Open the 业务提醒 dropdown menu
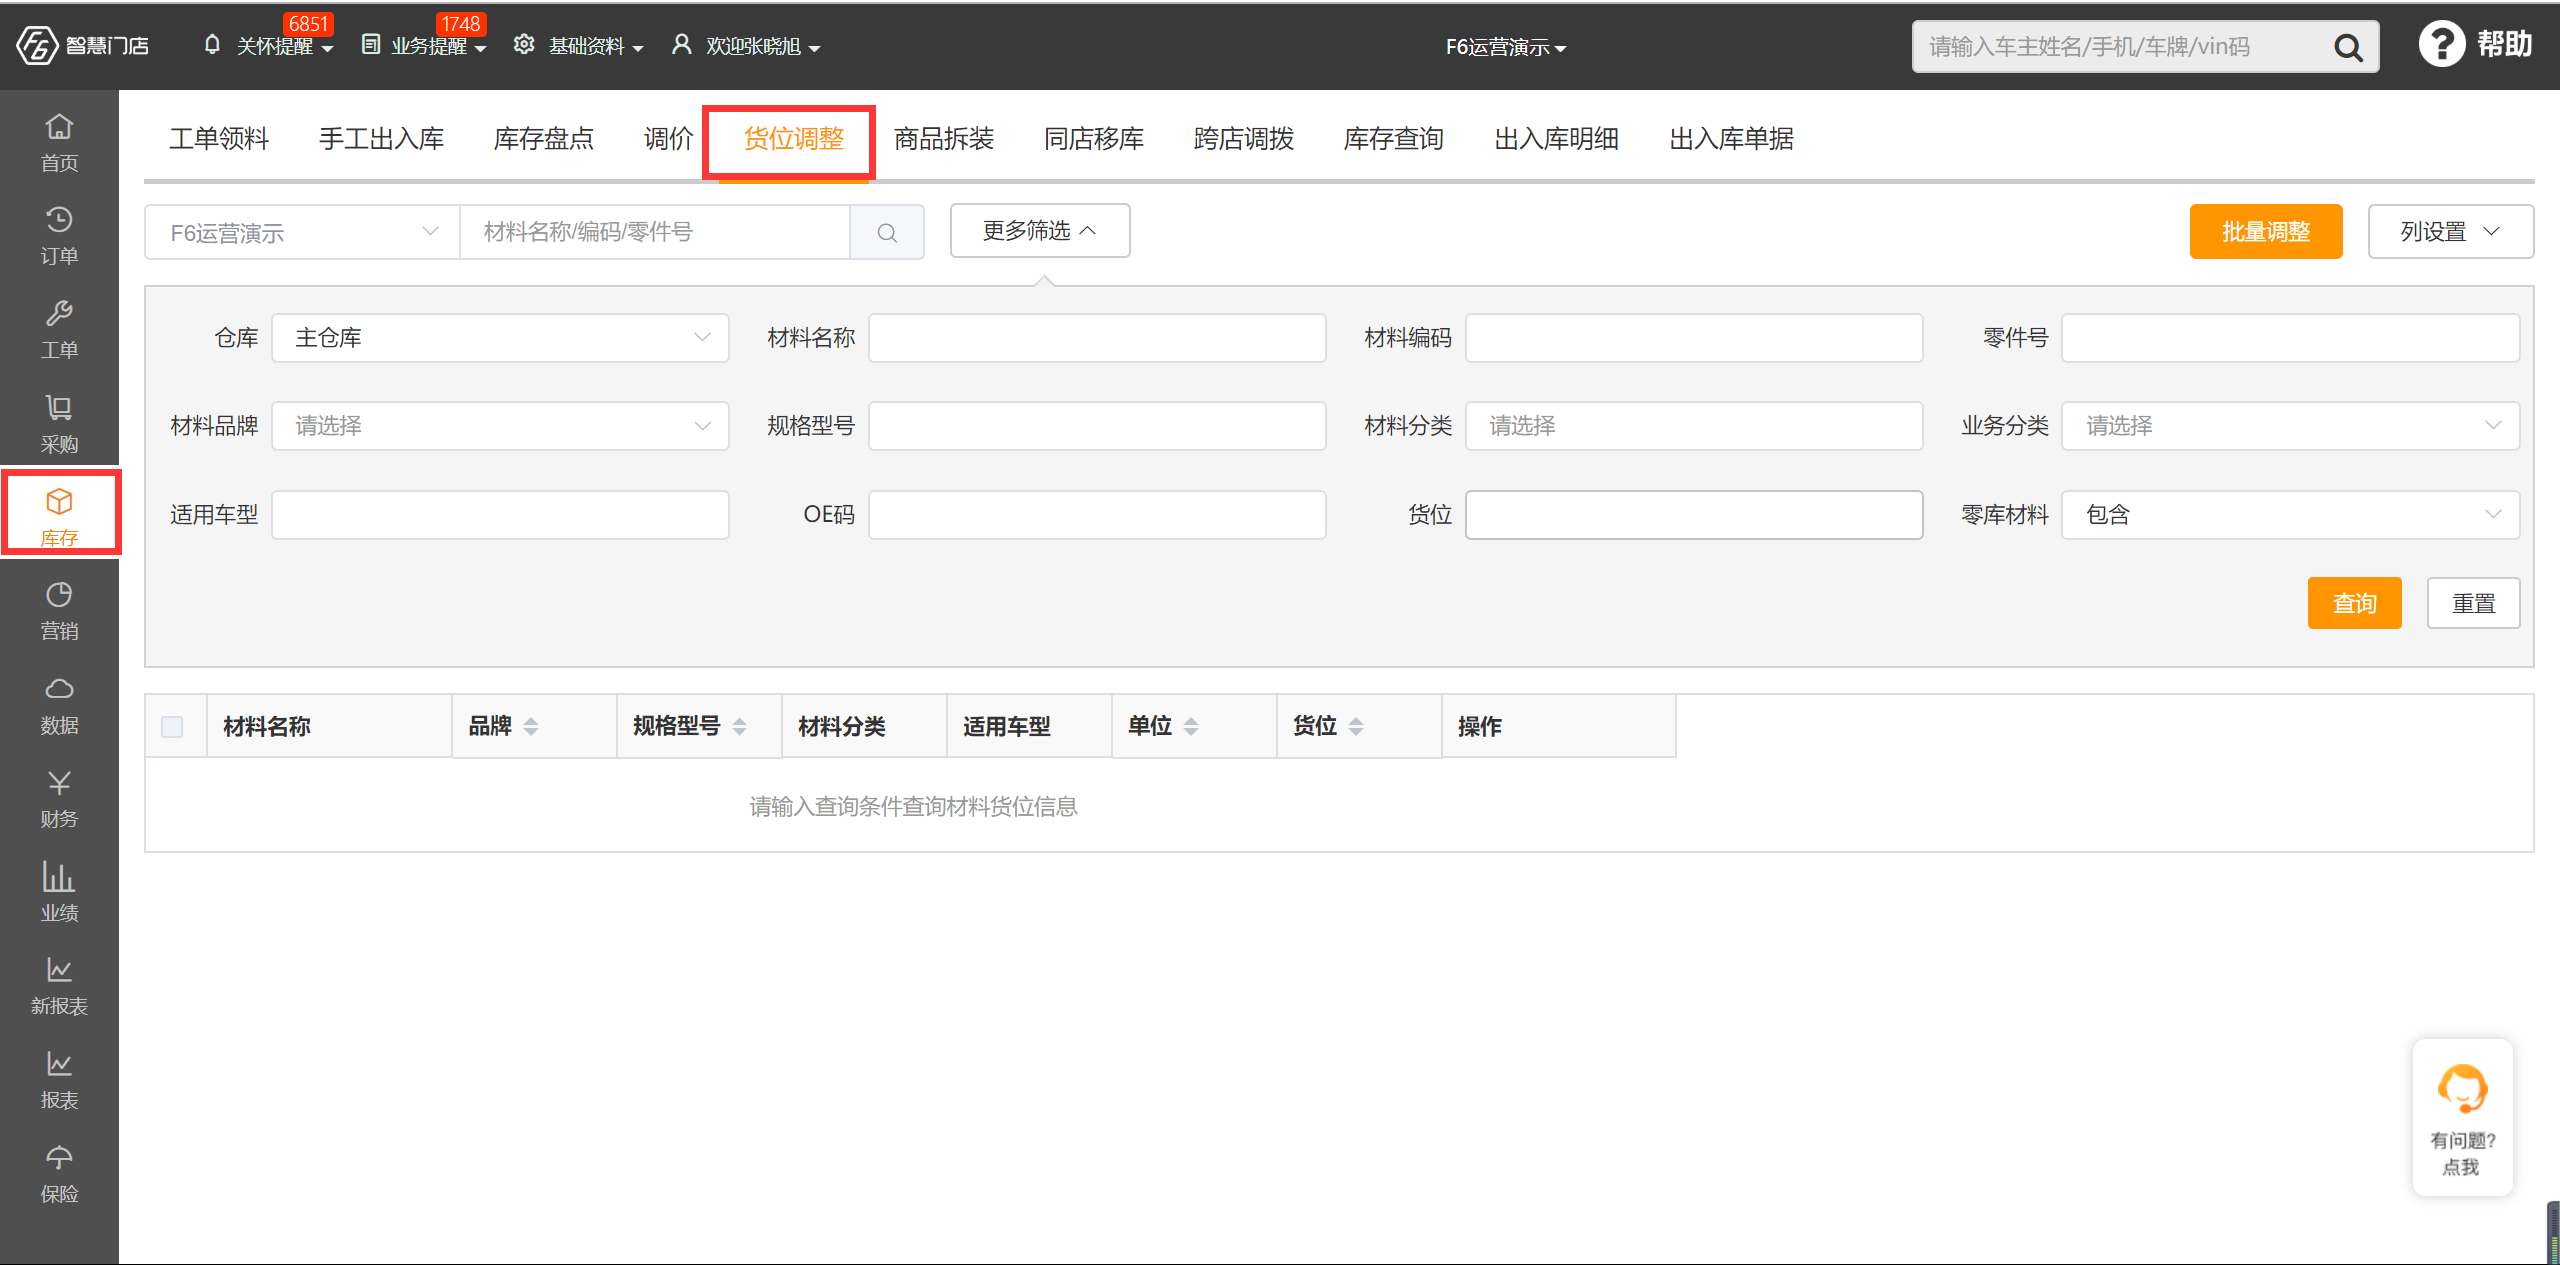The image size is (2560, 1265). coord(424,46)
